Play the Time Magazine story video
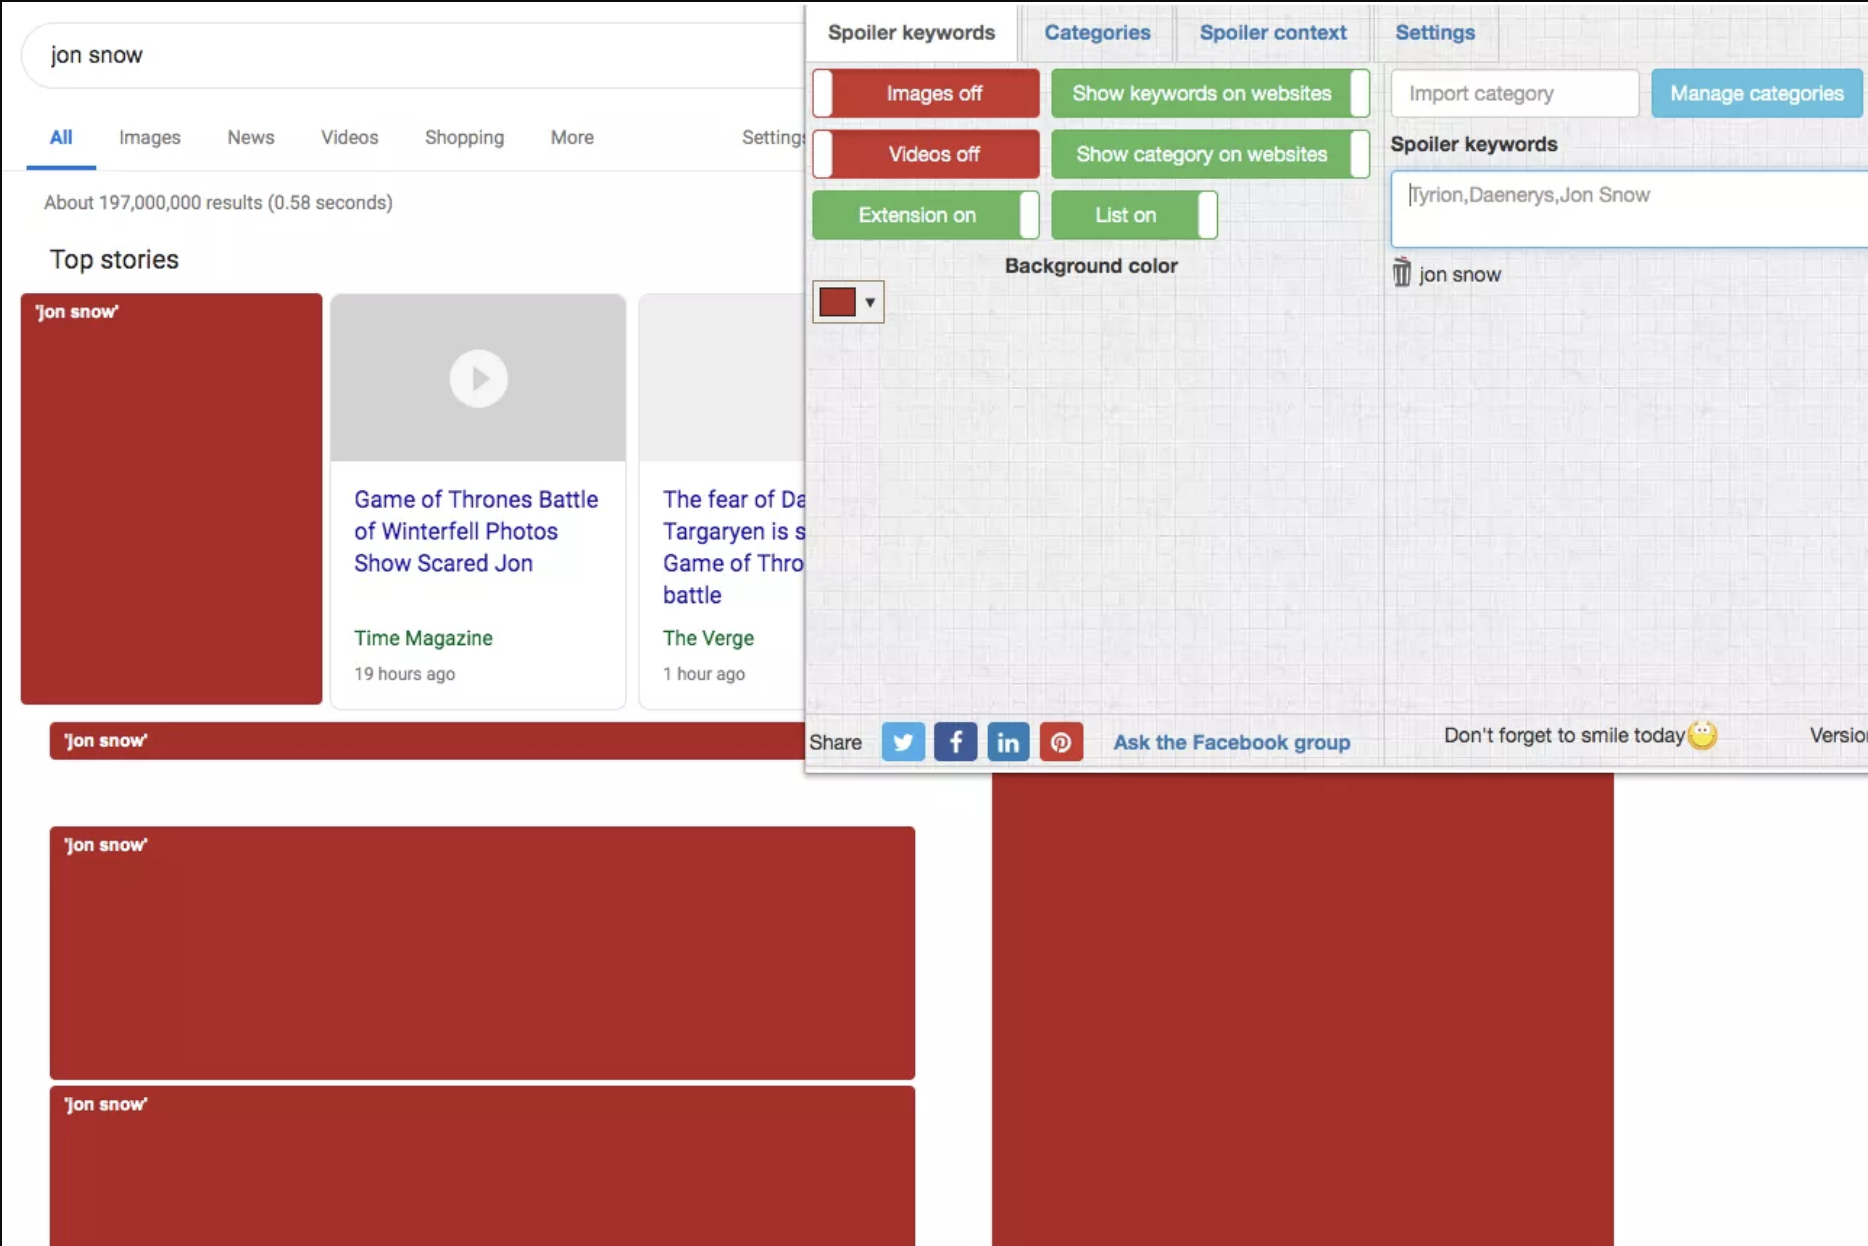 [x=478, y=379]
